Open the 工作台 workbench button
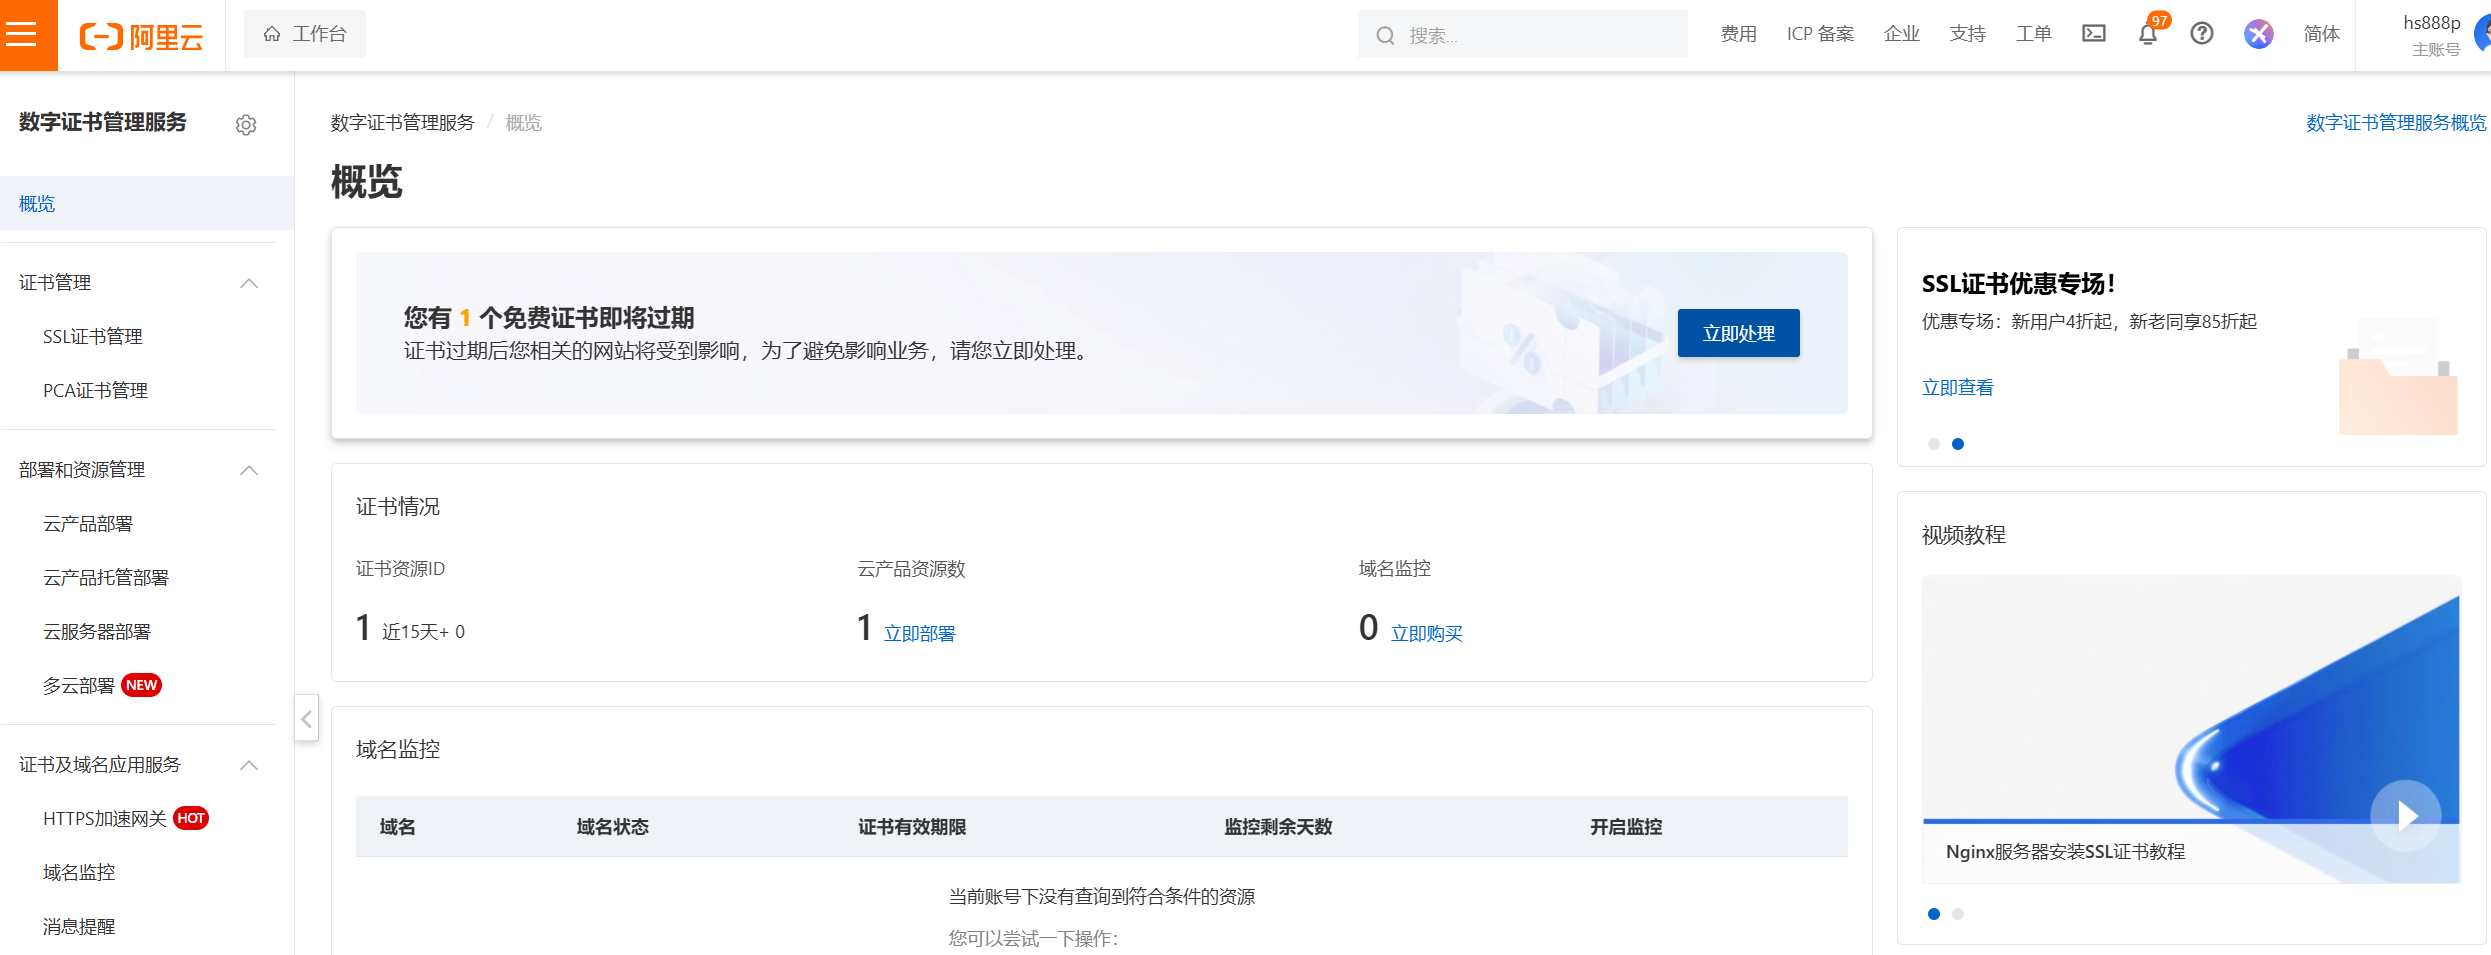2491x955 pixels. tap(305, 34)
